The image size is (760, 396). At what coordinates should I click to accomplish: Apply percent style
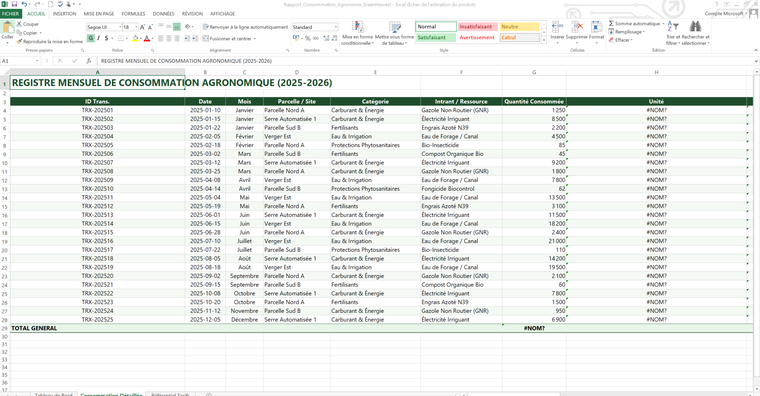[x=307, y=38]
